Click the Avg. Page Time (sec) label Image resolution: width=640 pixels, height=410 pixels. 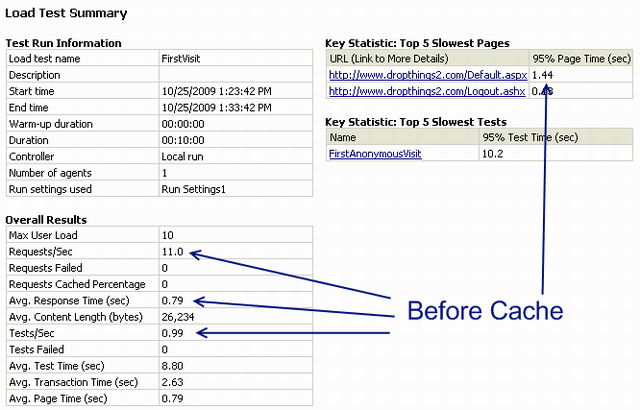[58, 399]
